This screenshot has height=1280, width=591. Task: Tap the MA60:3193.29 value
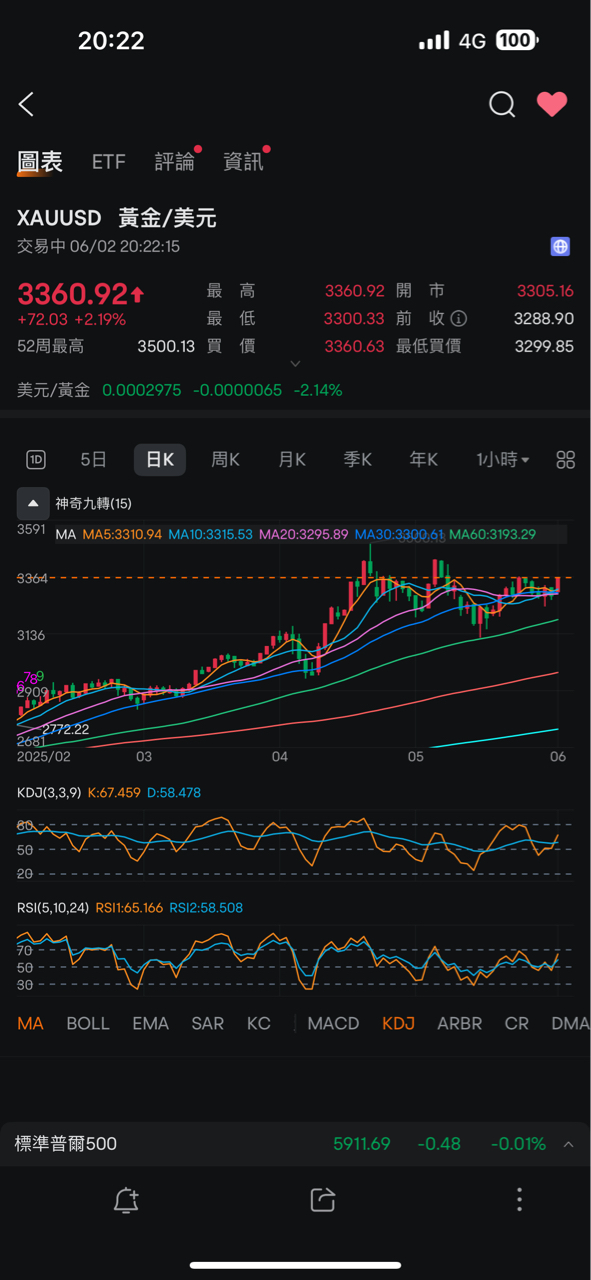[493, 535]
